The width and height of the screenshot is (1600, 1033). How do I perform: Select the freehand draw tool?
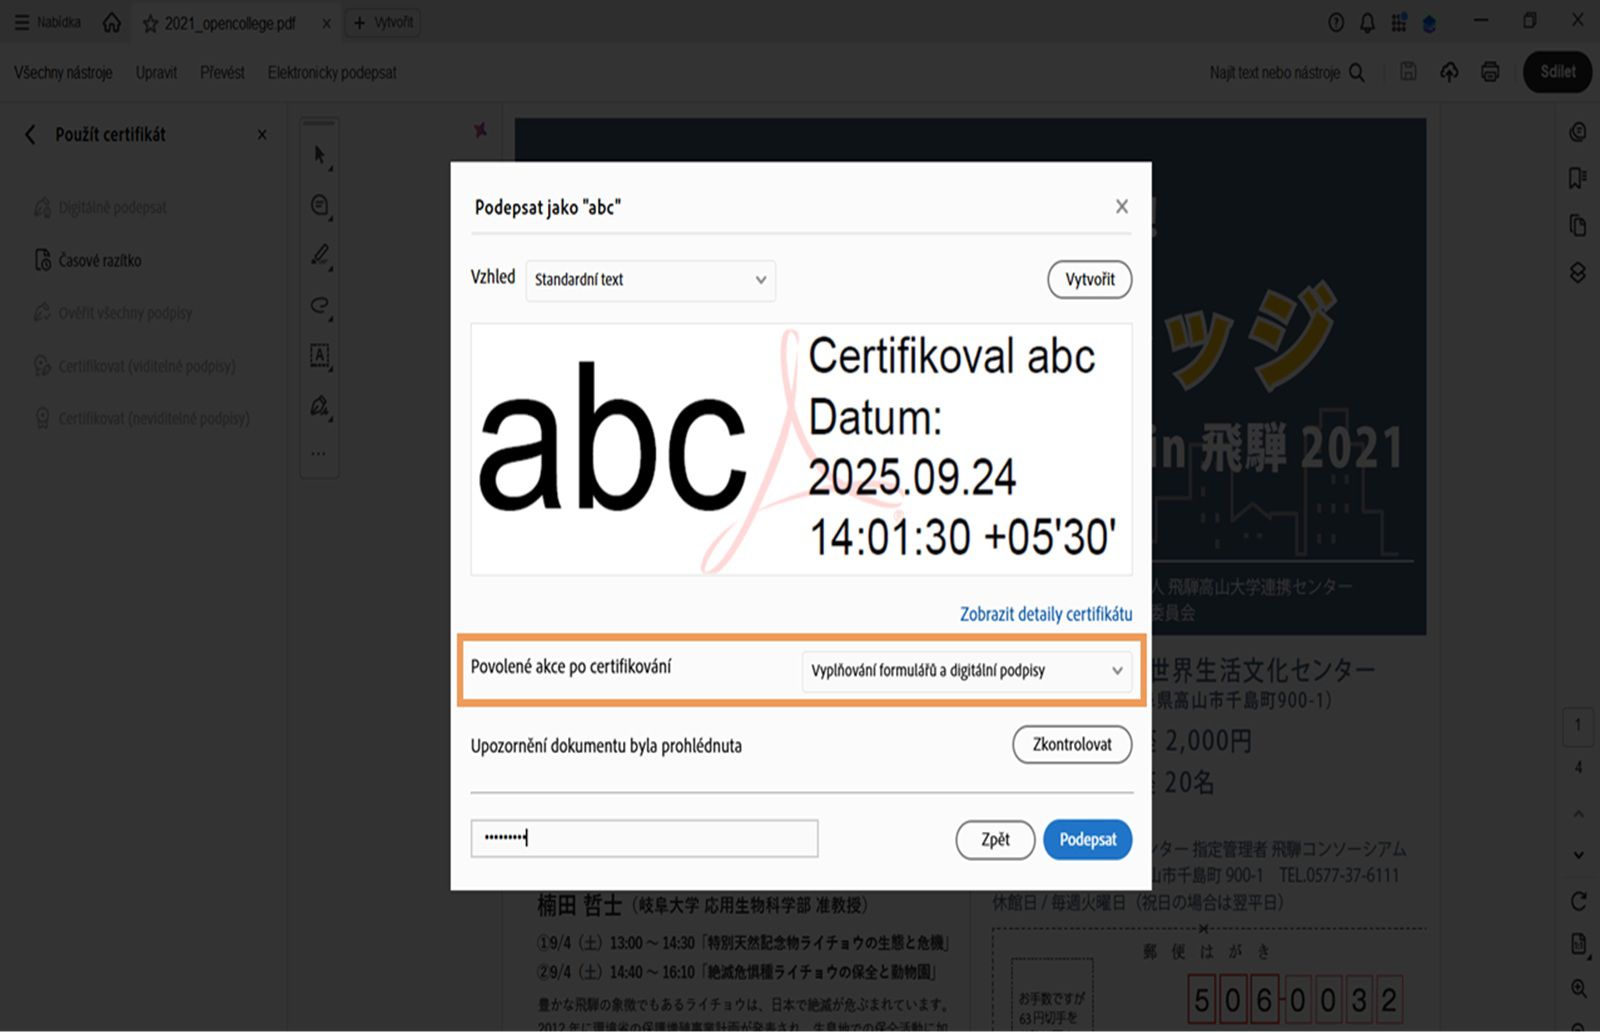pos(318,307)
